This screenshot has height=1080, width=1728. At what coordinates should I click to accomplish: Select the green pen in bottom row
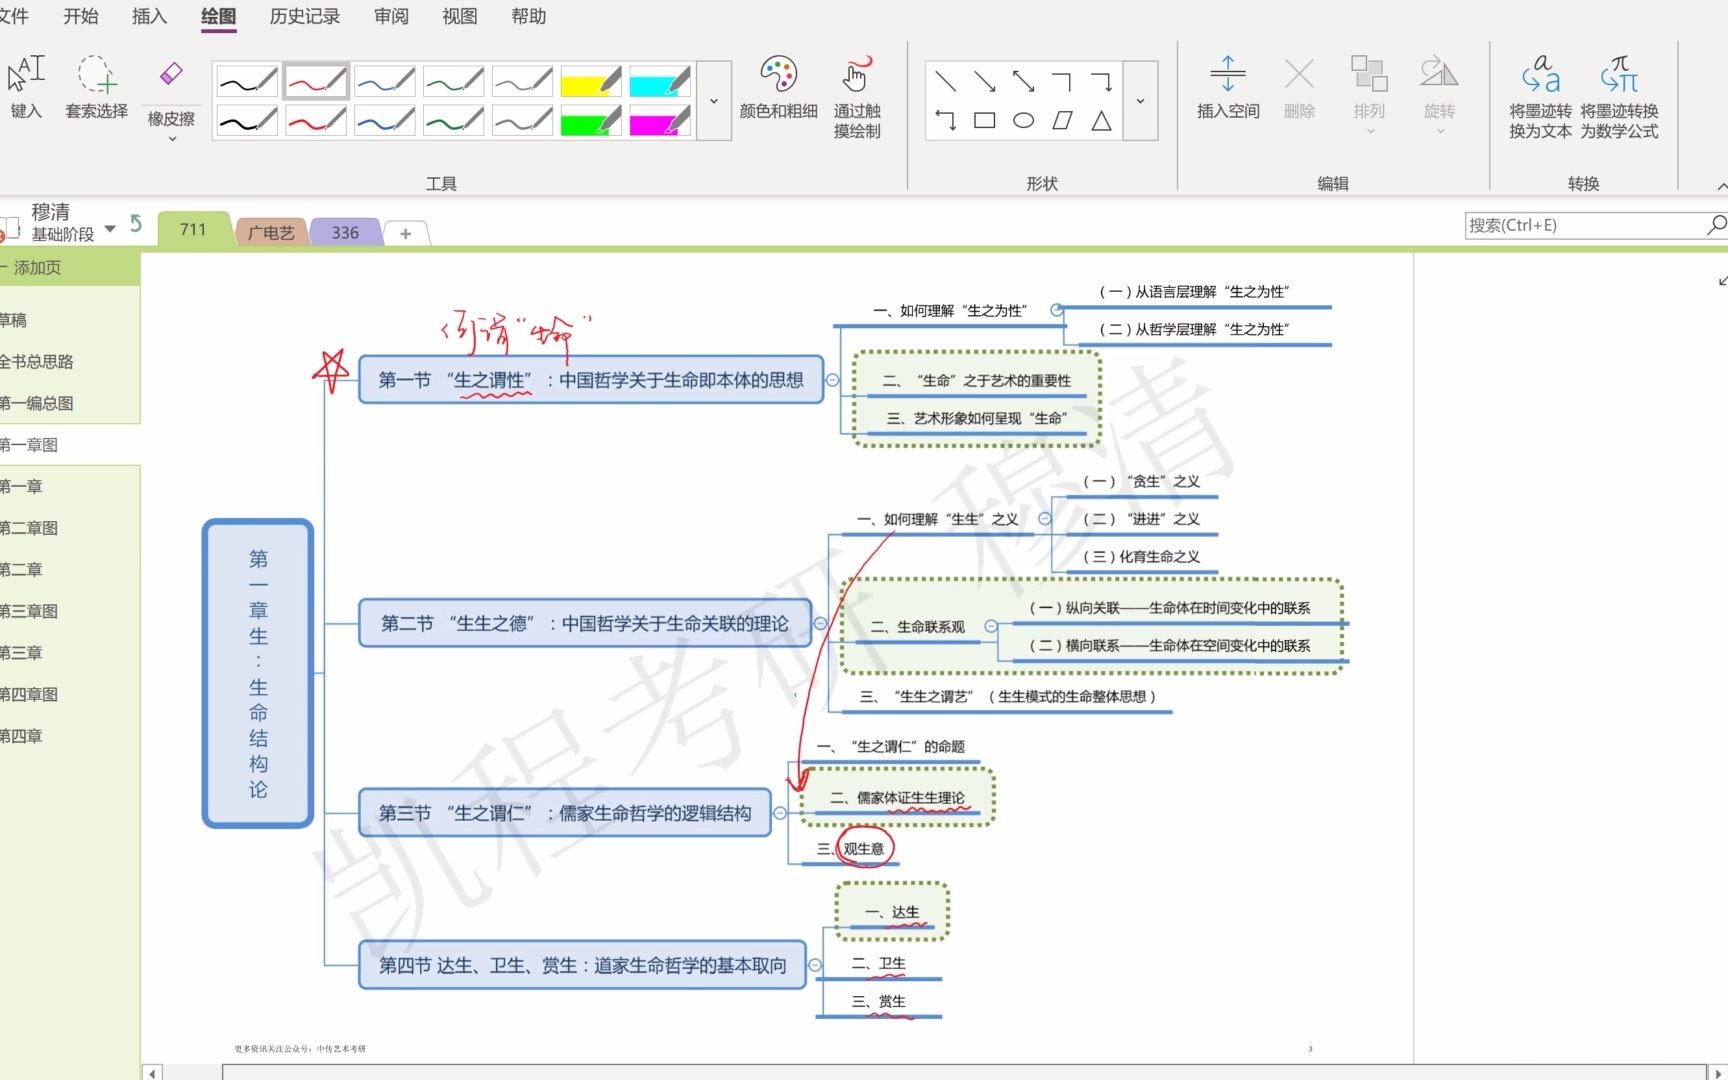point(454,121)
